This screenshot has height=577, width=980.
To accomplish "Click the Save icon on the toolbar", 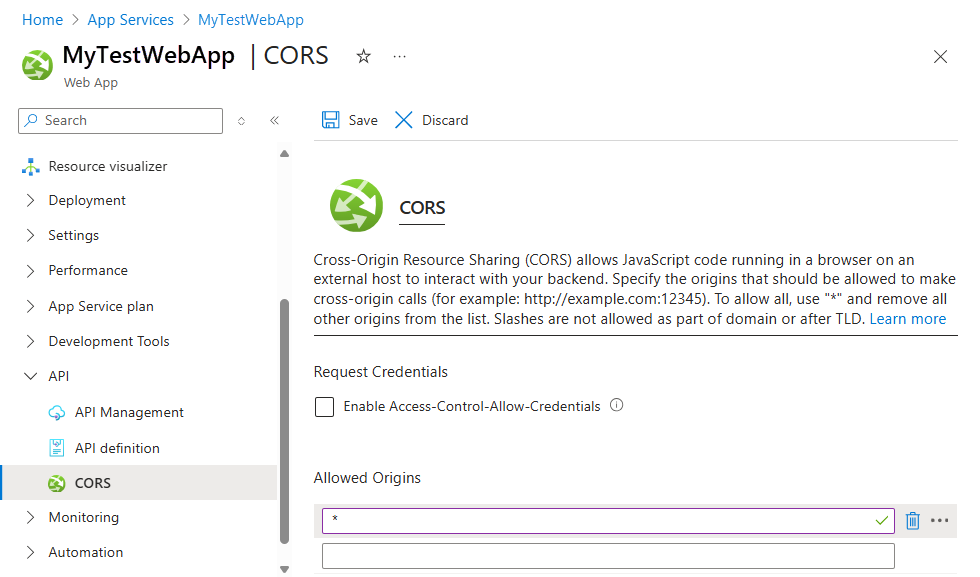I will coord(332,119).
